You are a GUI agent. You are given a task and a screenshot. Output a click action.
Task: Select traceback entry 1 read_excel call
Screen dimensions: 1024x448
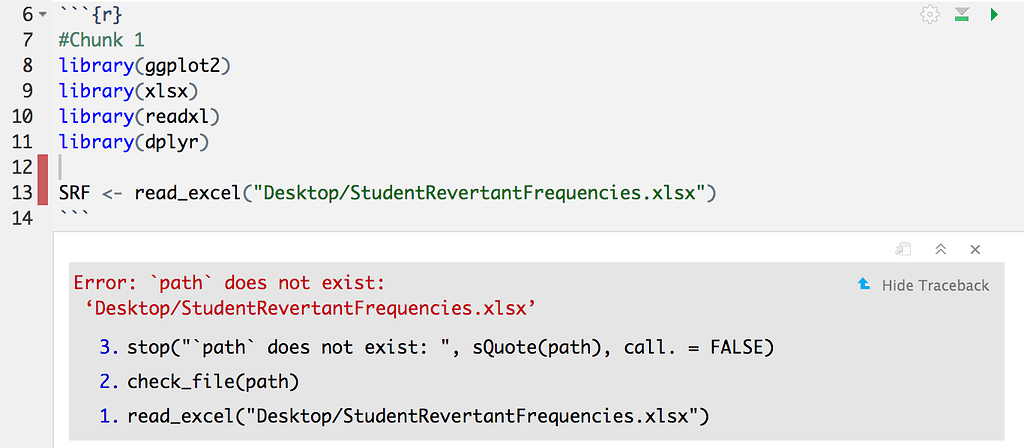(x=404, y=415)
